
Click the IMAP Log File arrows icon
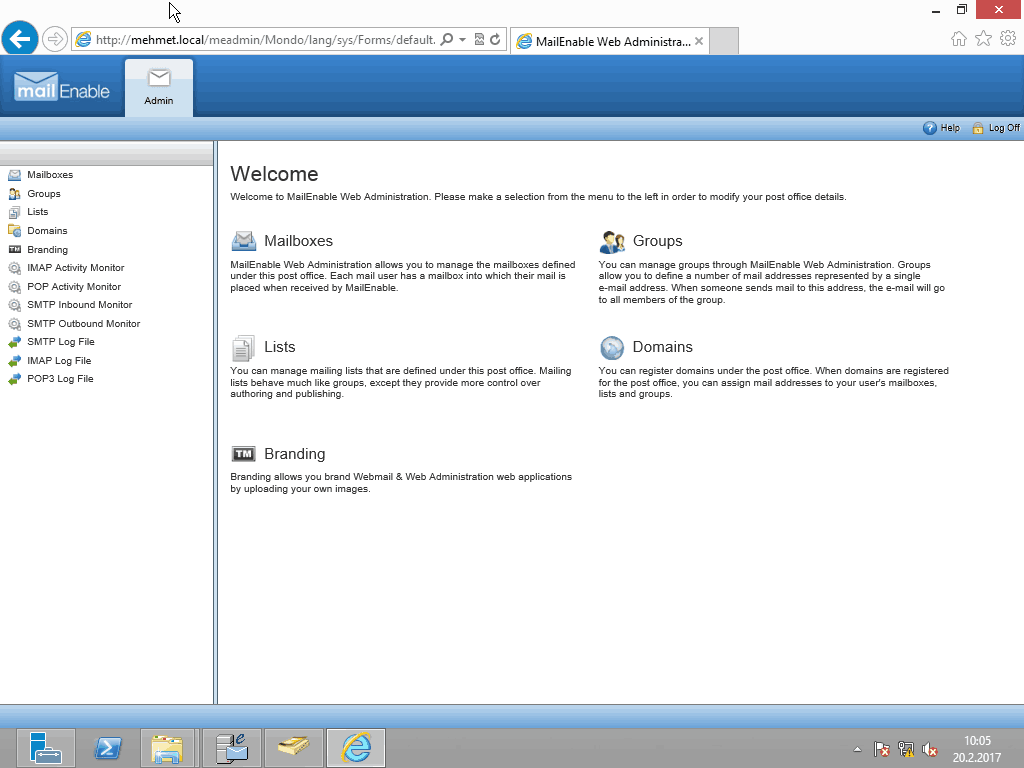click(x=14, y=360)
